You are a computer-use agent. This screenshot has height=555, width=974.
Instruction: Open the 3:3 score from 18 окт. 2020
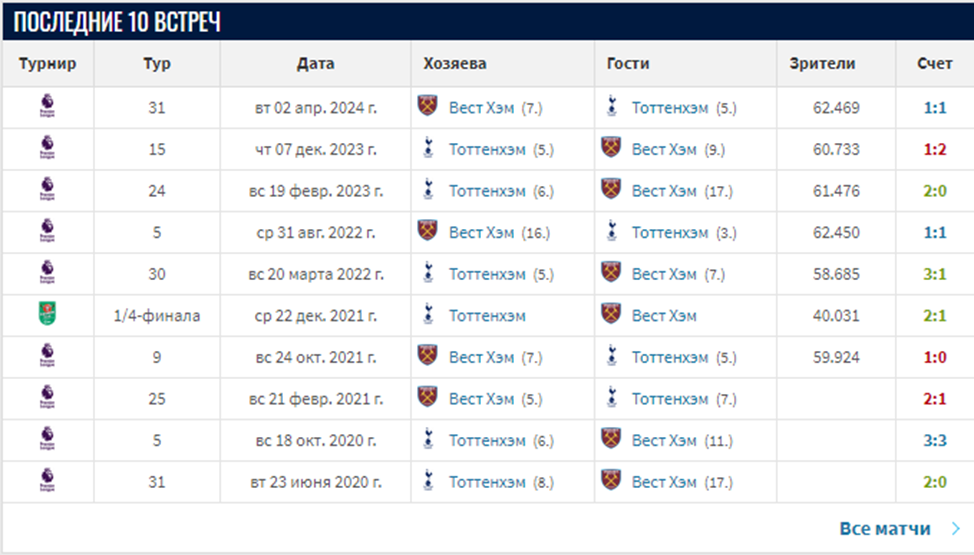pyautogui.click(x=935, y=440)
